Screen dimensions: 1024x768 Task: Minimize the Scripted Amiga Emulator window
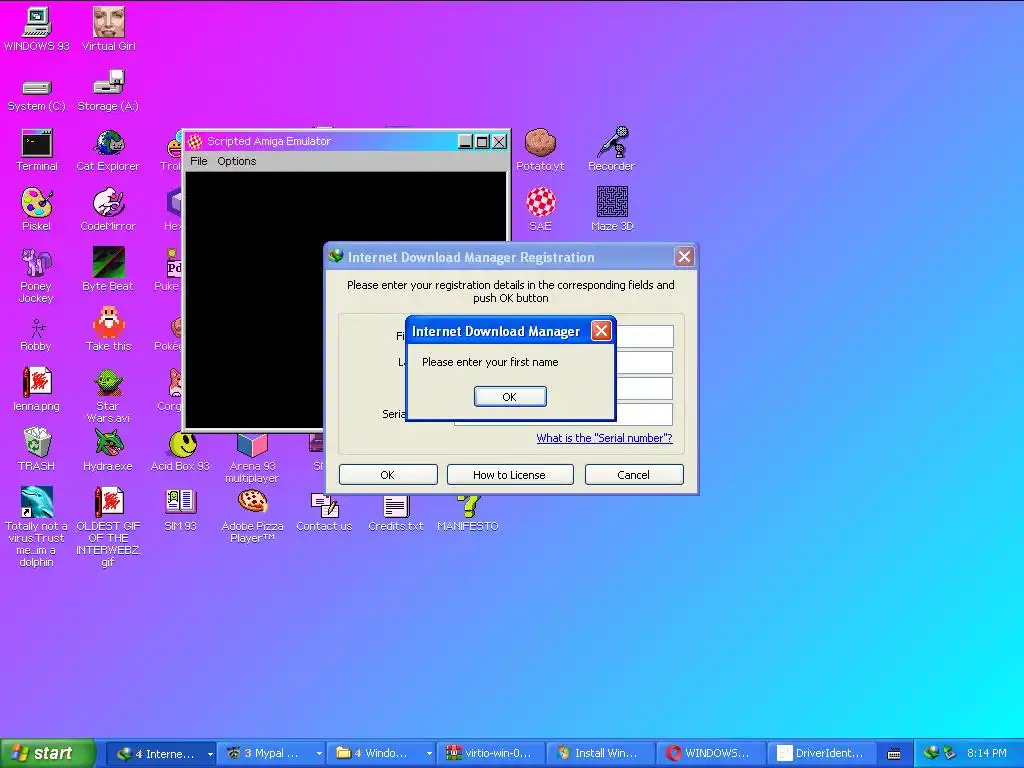point(465,141)
